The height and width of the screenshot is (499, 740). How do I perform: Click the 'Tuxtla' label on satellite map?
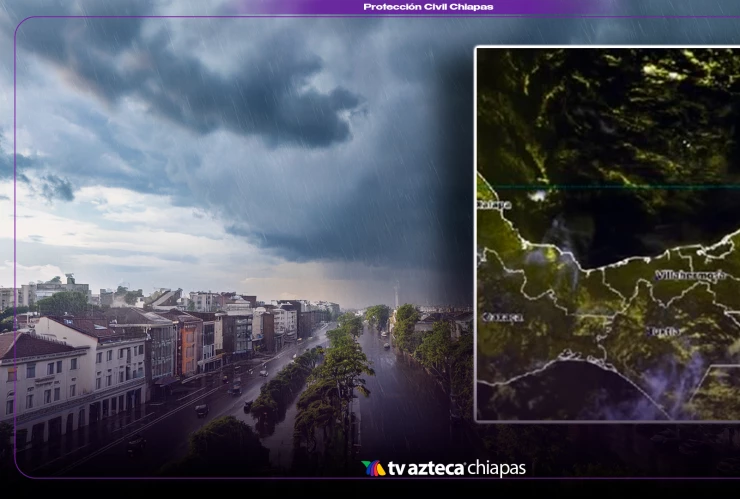point(665,331)
